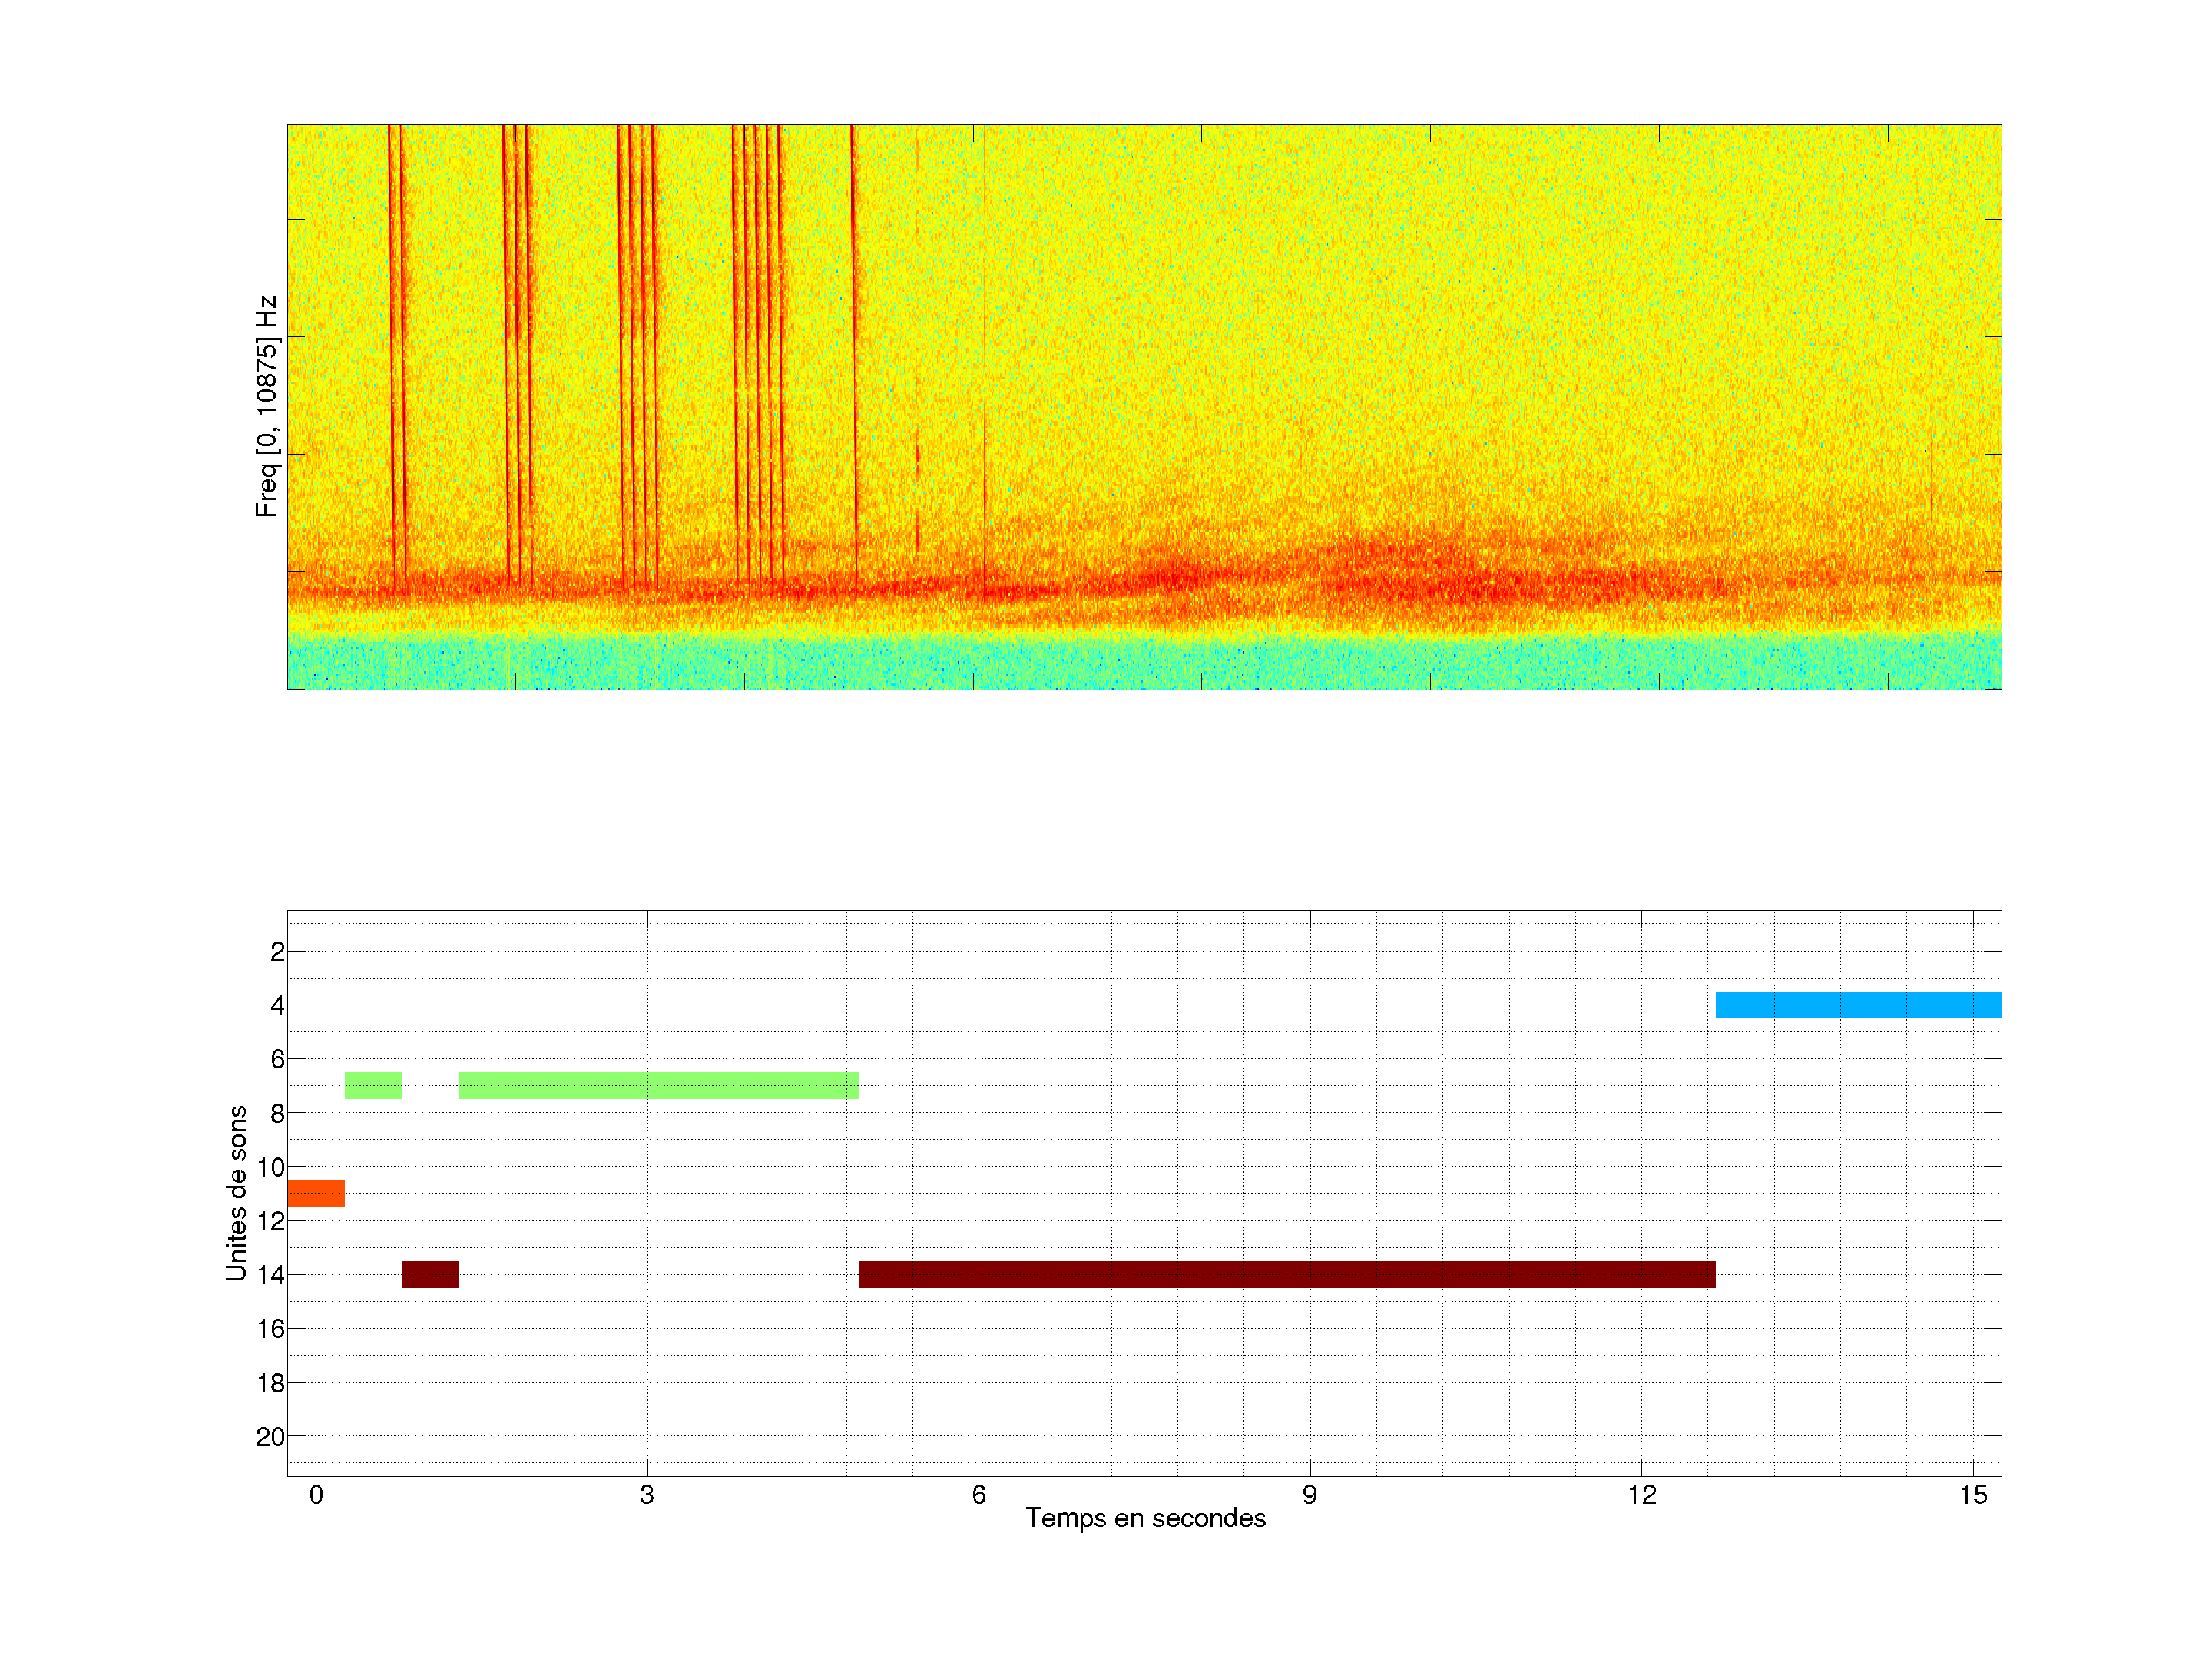
Task: Click the y-axis tick label 2
Action: [x=277, y=952]
